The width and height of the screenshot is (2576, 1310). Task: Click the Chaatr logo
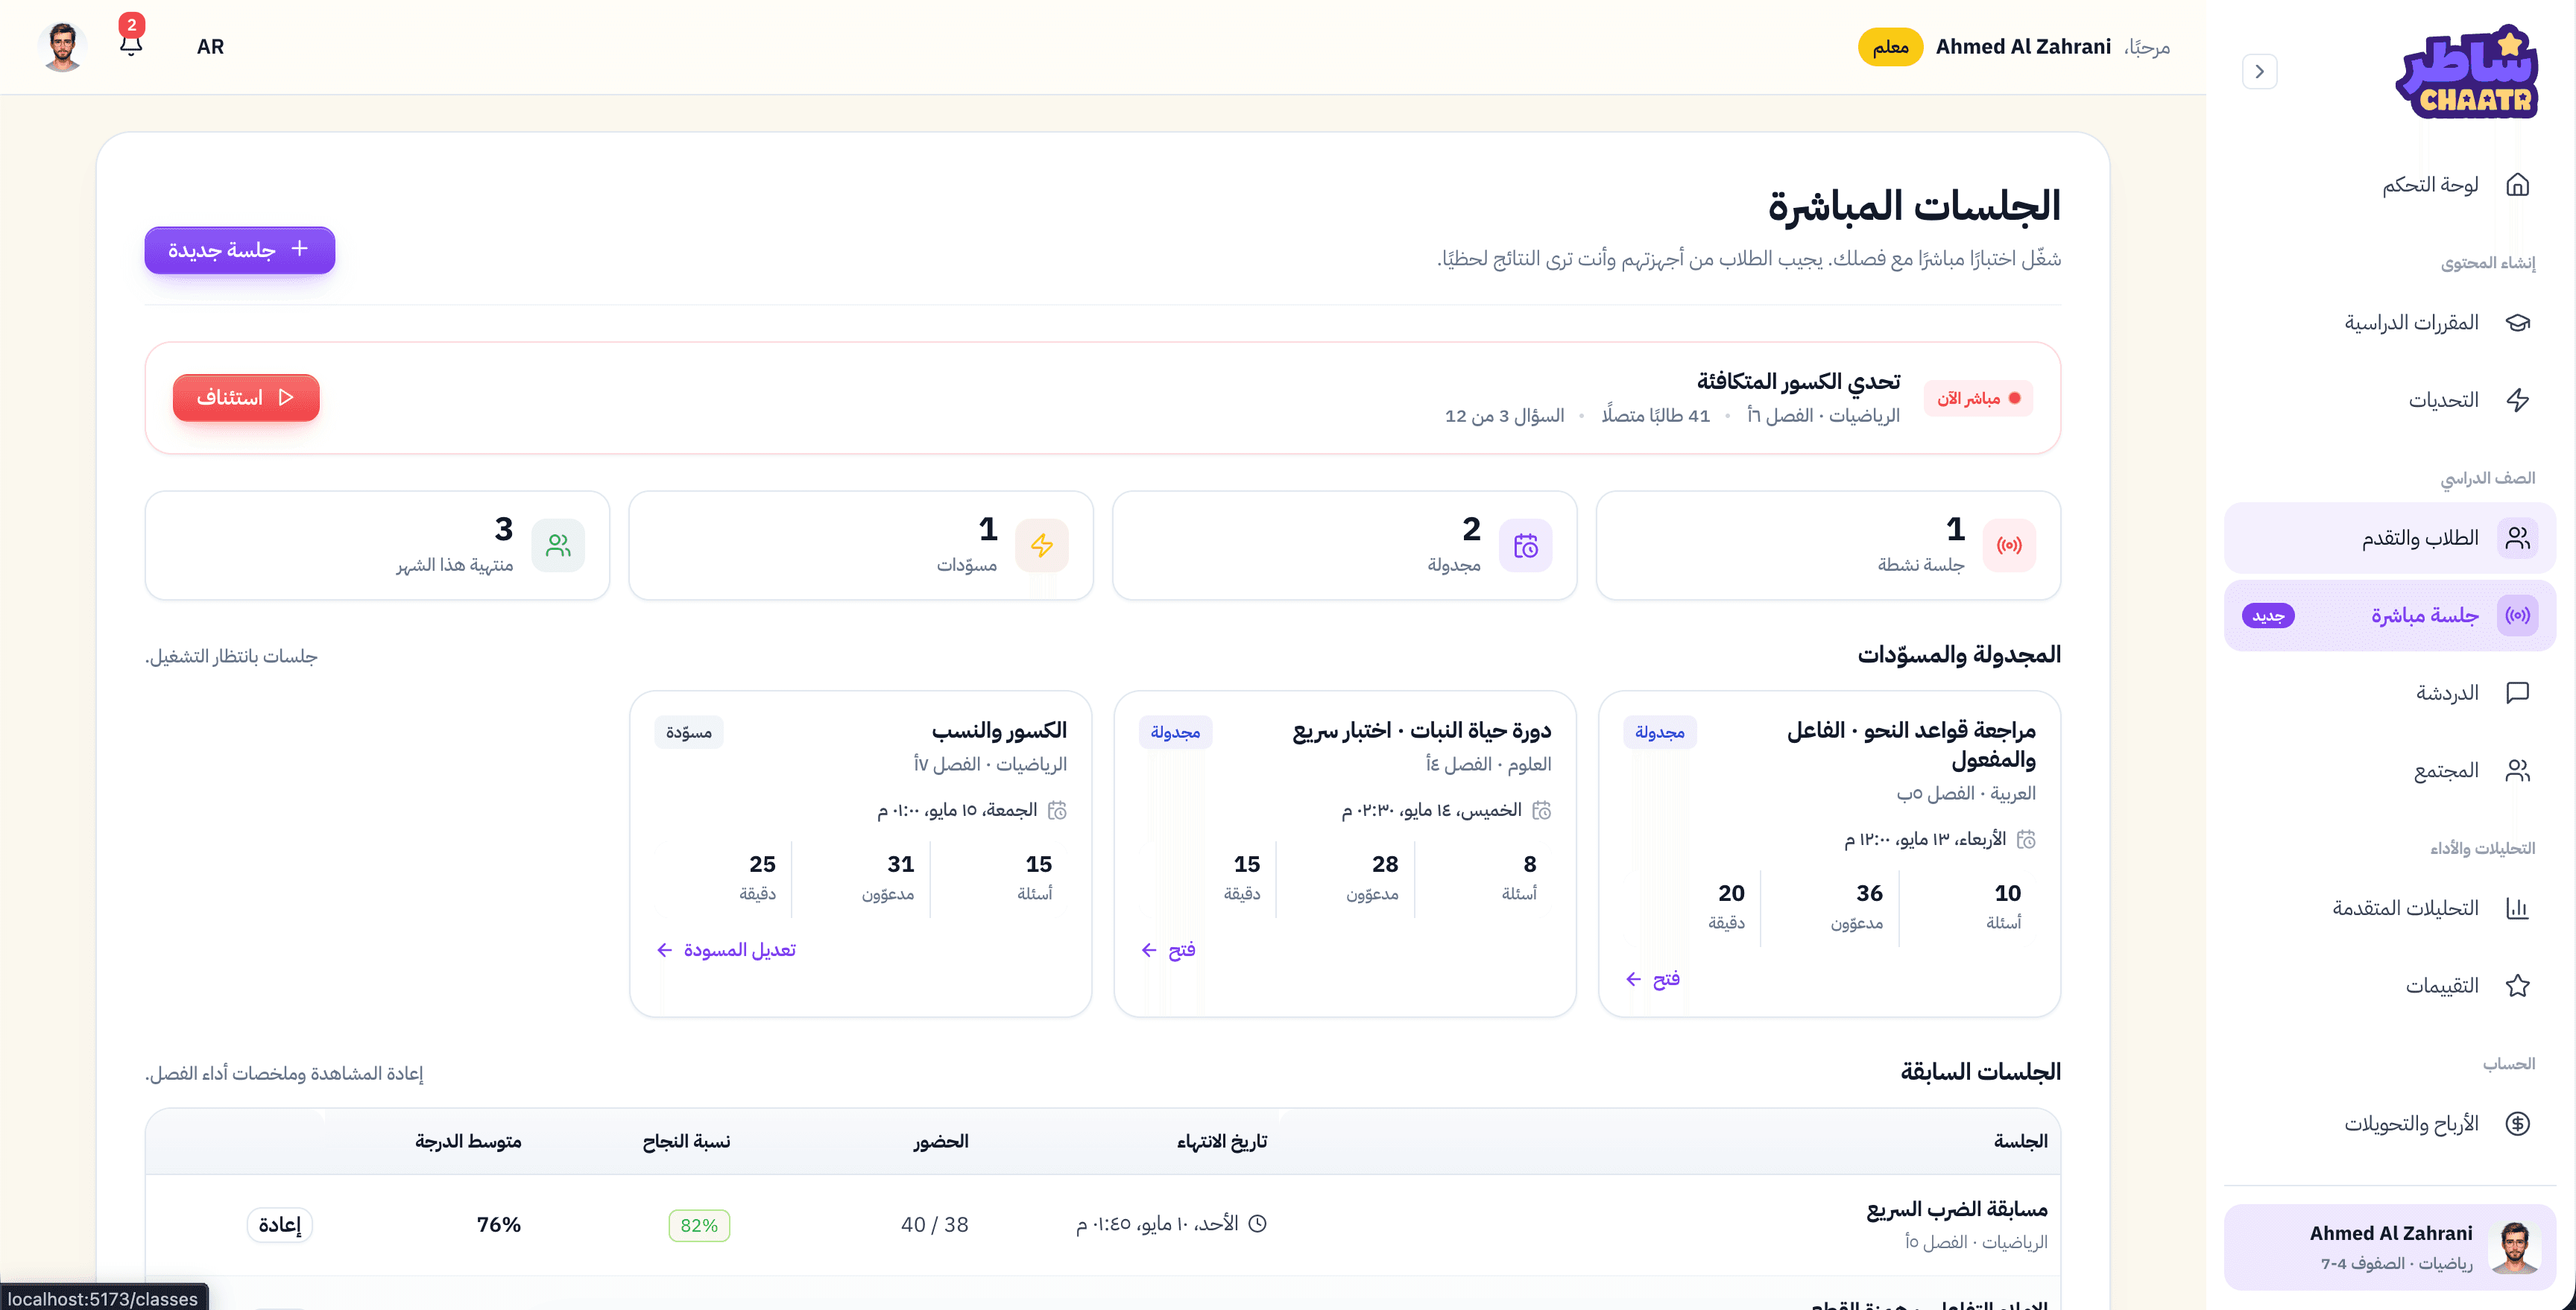(x=2466, y=73)
